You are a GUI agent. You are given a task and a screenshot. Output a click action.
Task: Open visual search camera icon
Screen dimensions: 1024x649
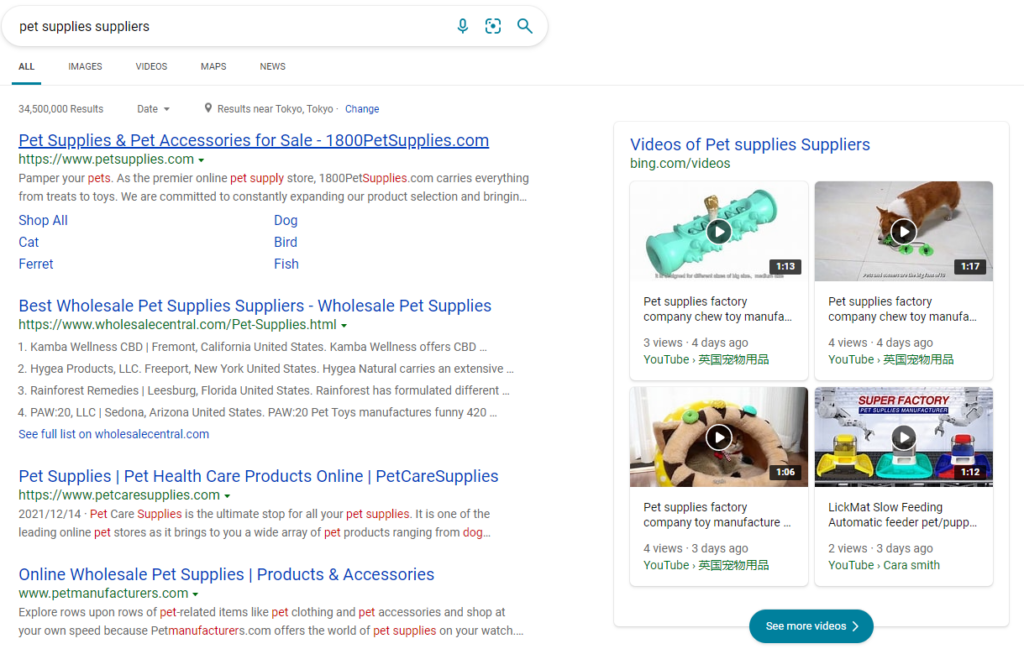(x=493, y=26)
